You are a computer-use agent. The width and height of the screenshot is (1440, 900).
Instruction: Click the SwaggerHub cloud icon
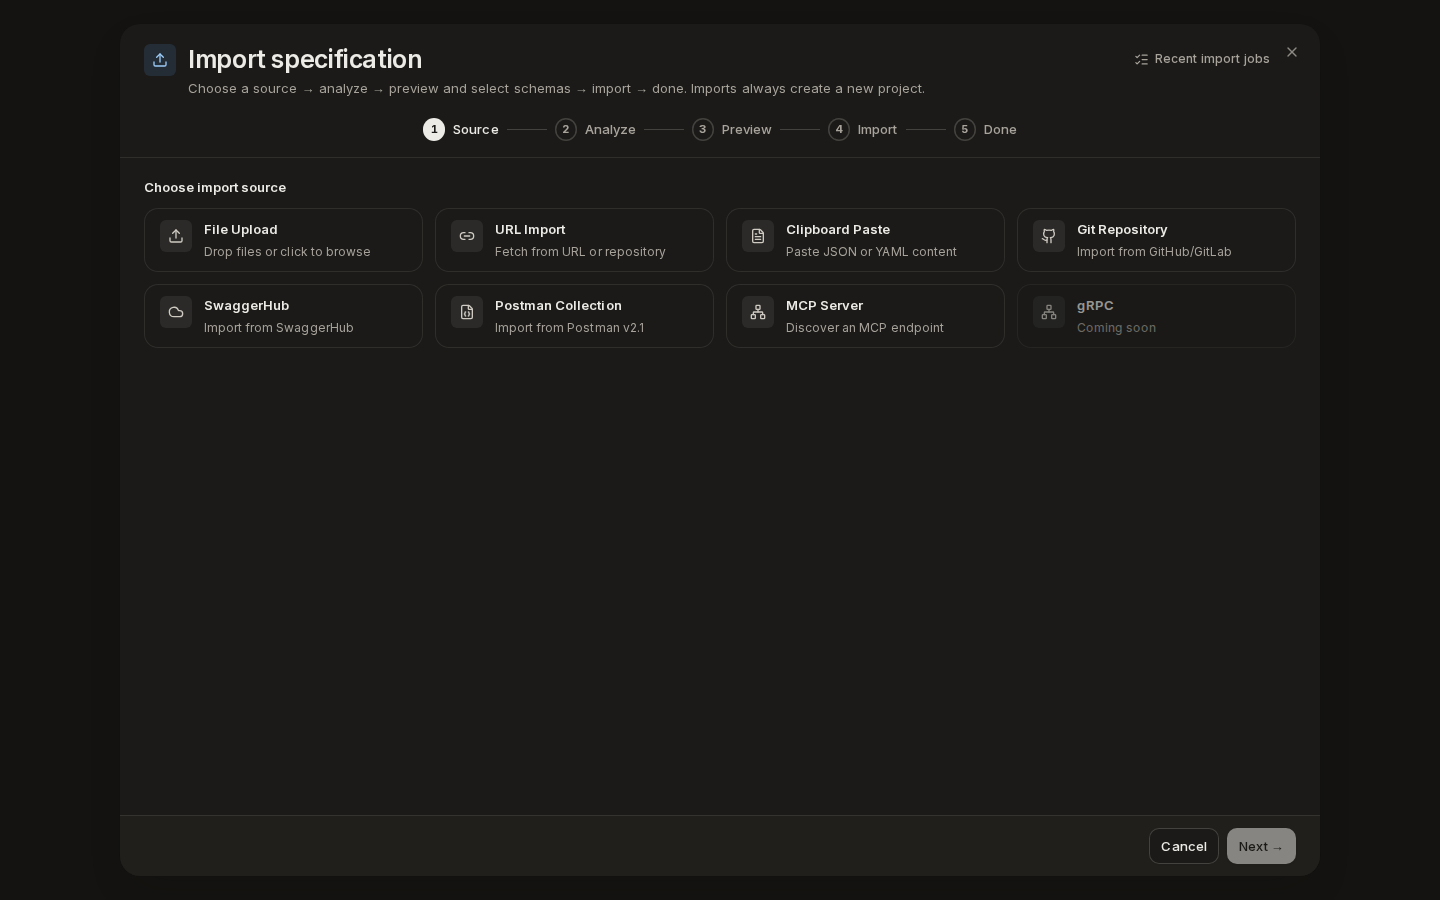coord(176,312)
